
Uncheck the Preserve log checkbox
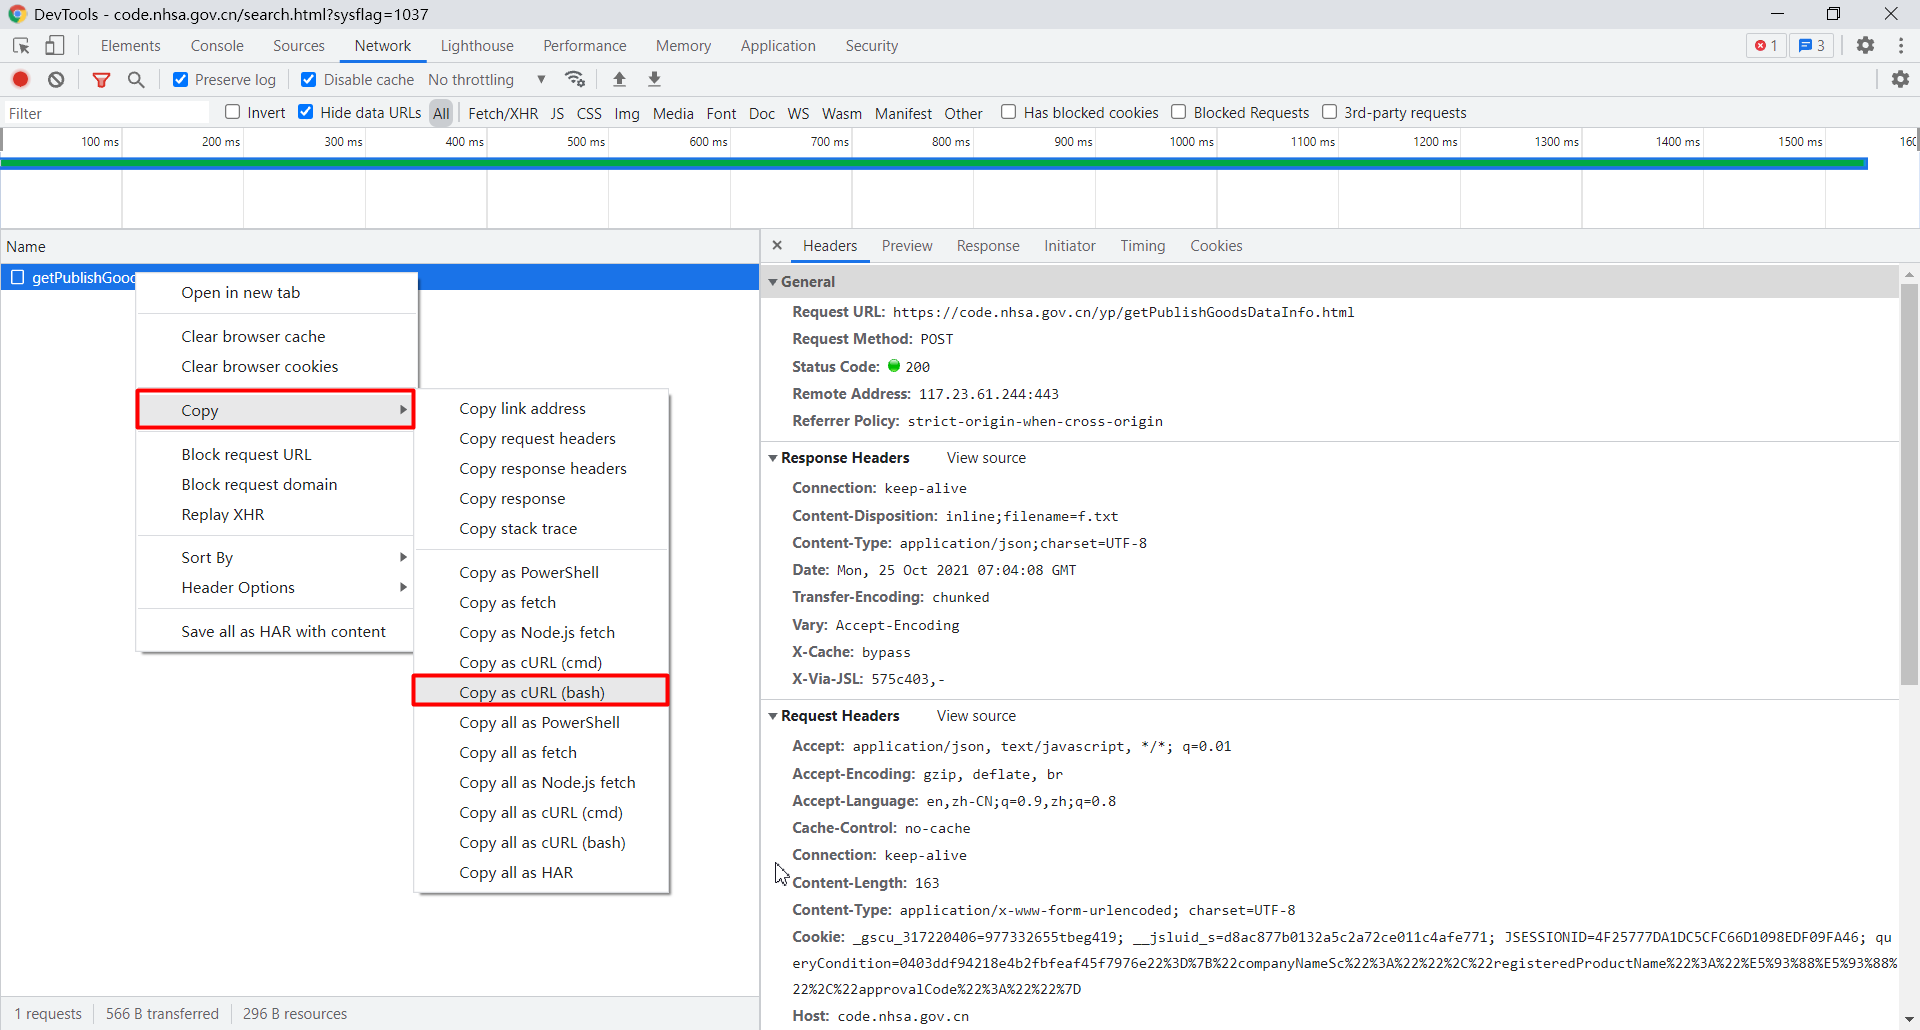tap(180, 79)
